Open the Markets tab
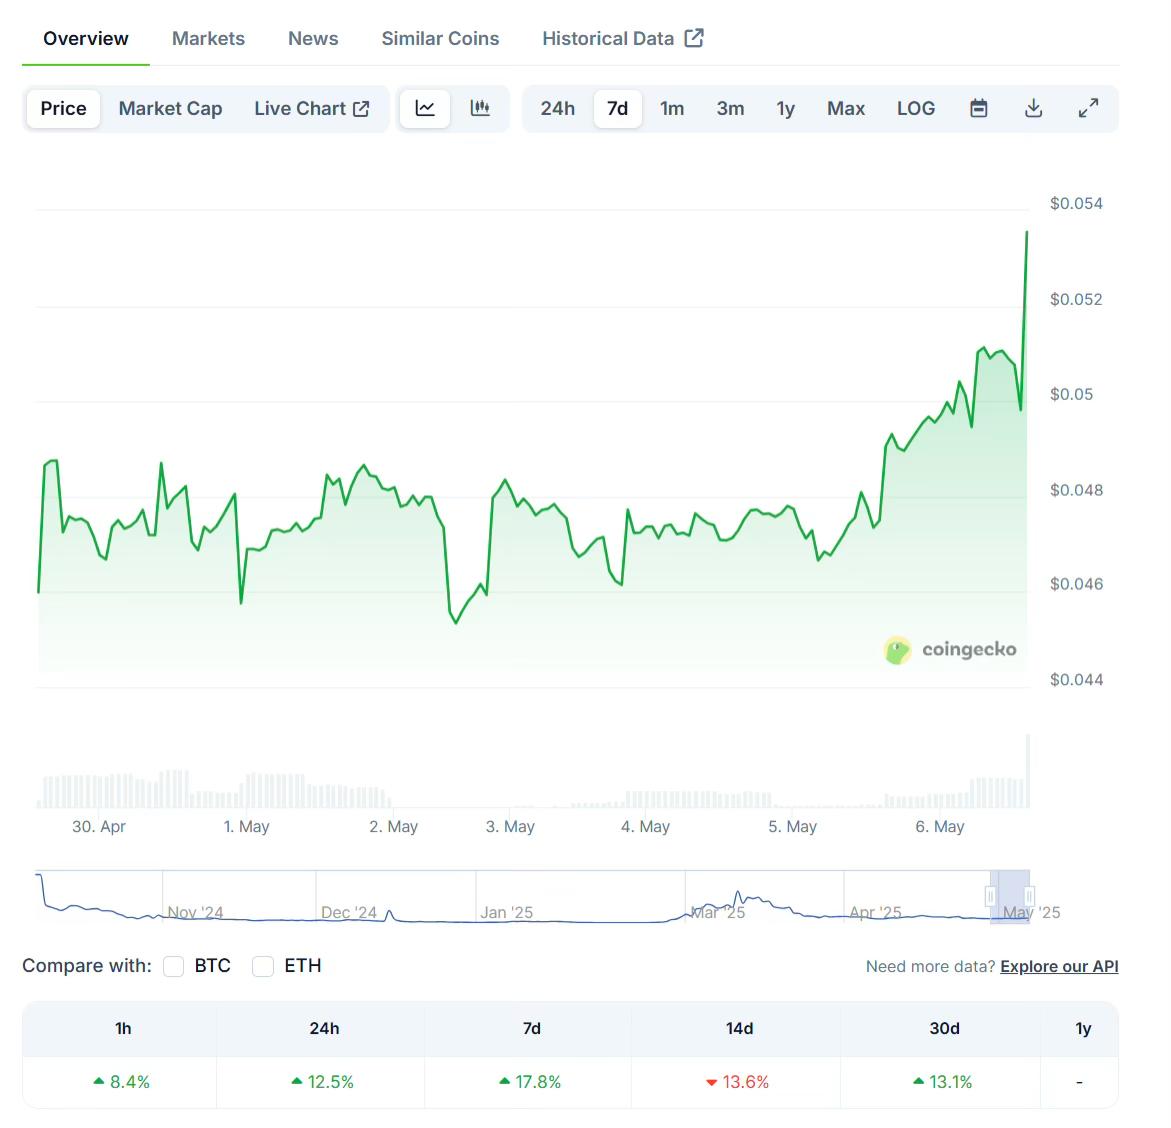 click(208, 38)
